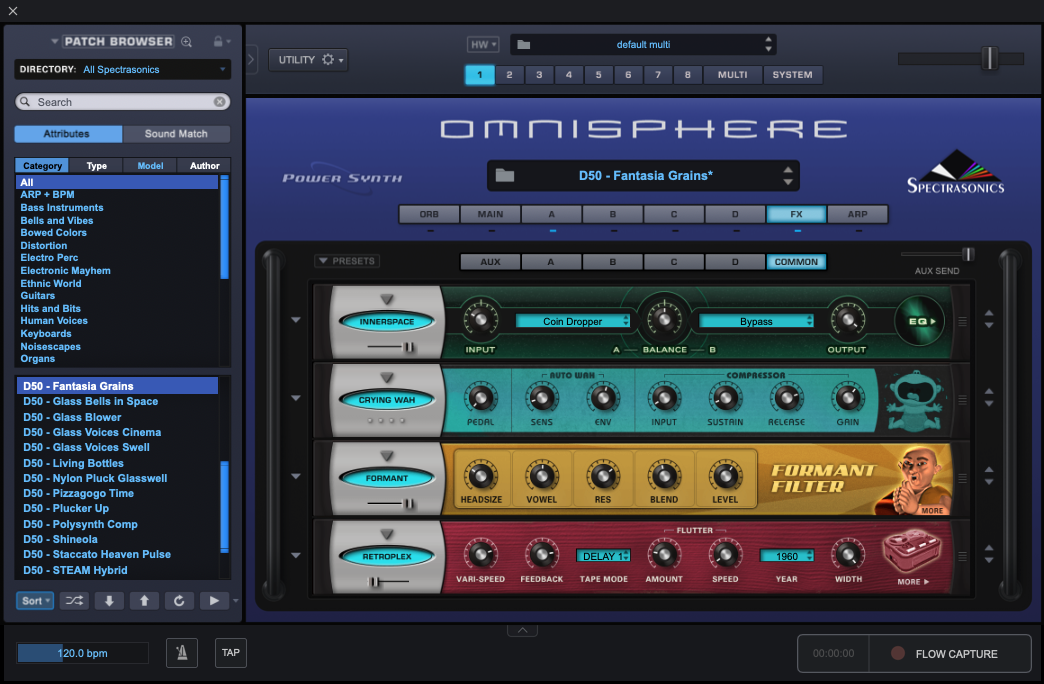The width and height of the screenshot is (1044, 684).
Task: Open the Innerspace EQ section
Action: coord(920,321)
